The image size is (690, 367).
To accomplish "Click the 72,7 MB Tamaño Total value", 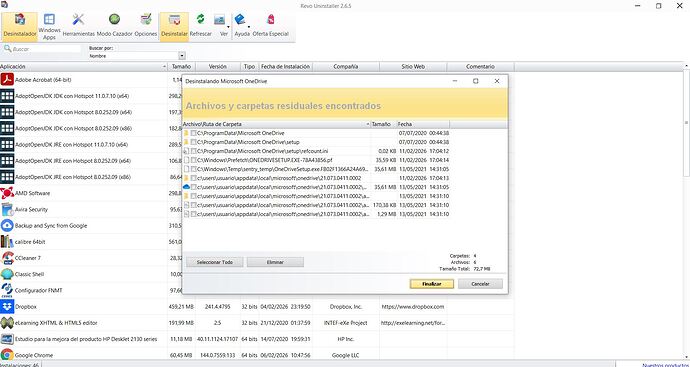I will pos(482,268).
